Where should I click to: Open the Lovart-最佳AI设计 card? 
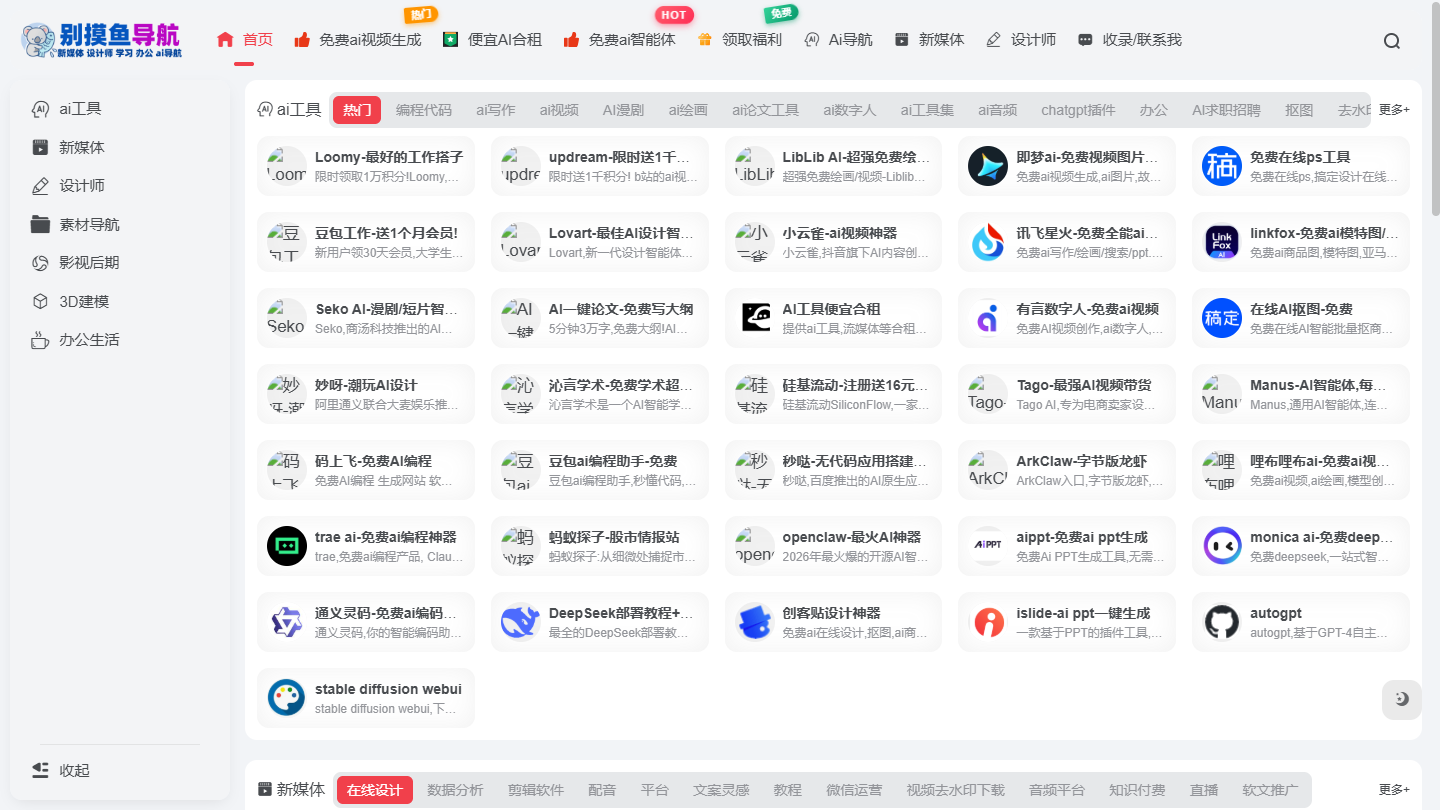pos(600,242)
